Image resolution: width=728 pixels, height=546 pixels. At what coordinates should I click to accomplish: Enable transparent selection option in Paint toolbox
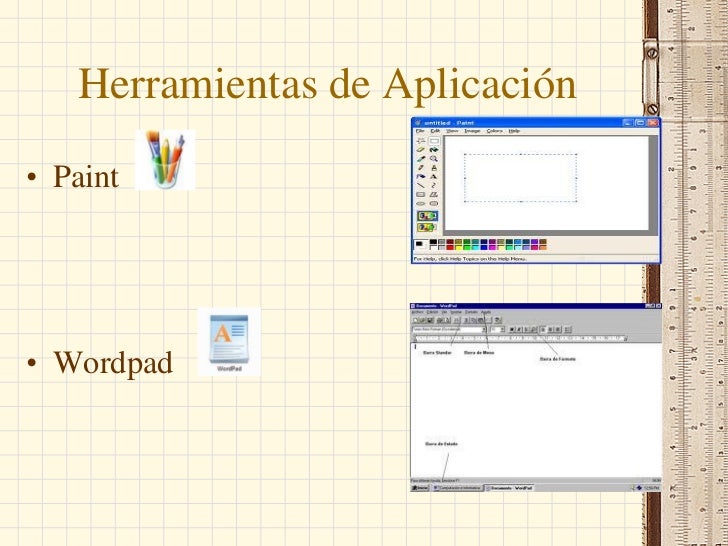(427, 227)
